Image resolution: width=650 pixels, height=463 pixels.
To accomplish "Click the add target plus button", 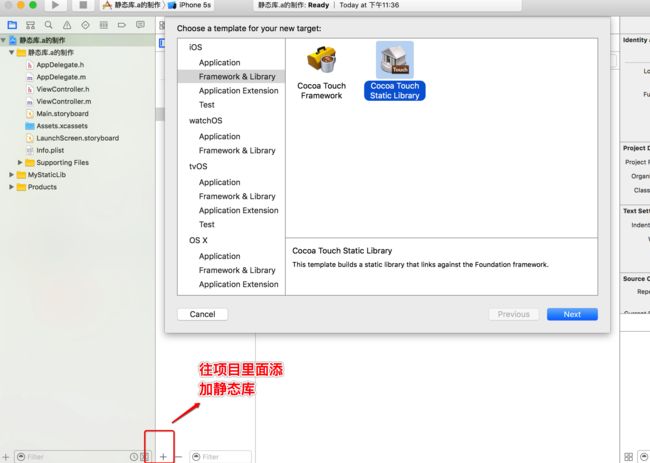I will [x=163, y=456].
